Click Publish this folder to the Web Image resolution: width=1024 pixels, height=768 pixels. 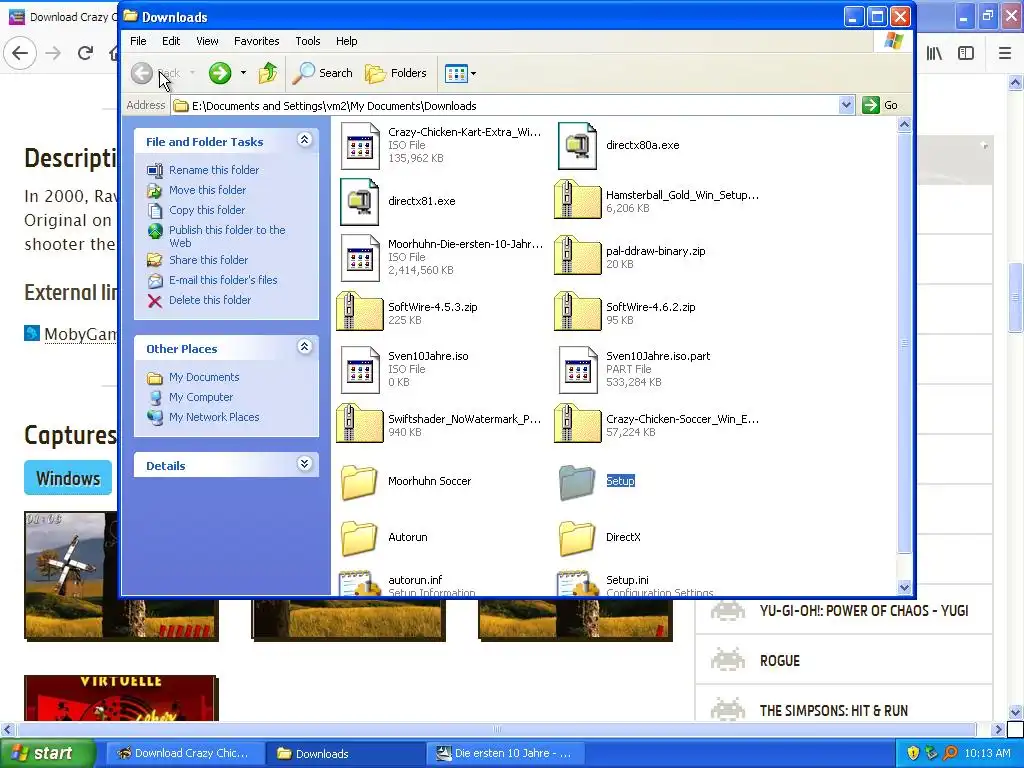tap(227, 236)
